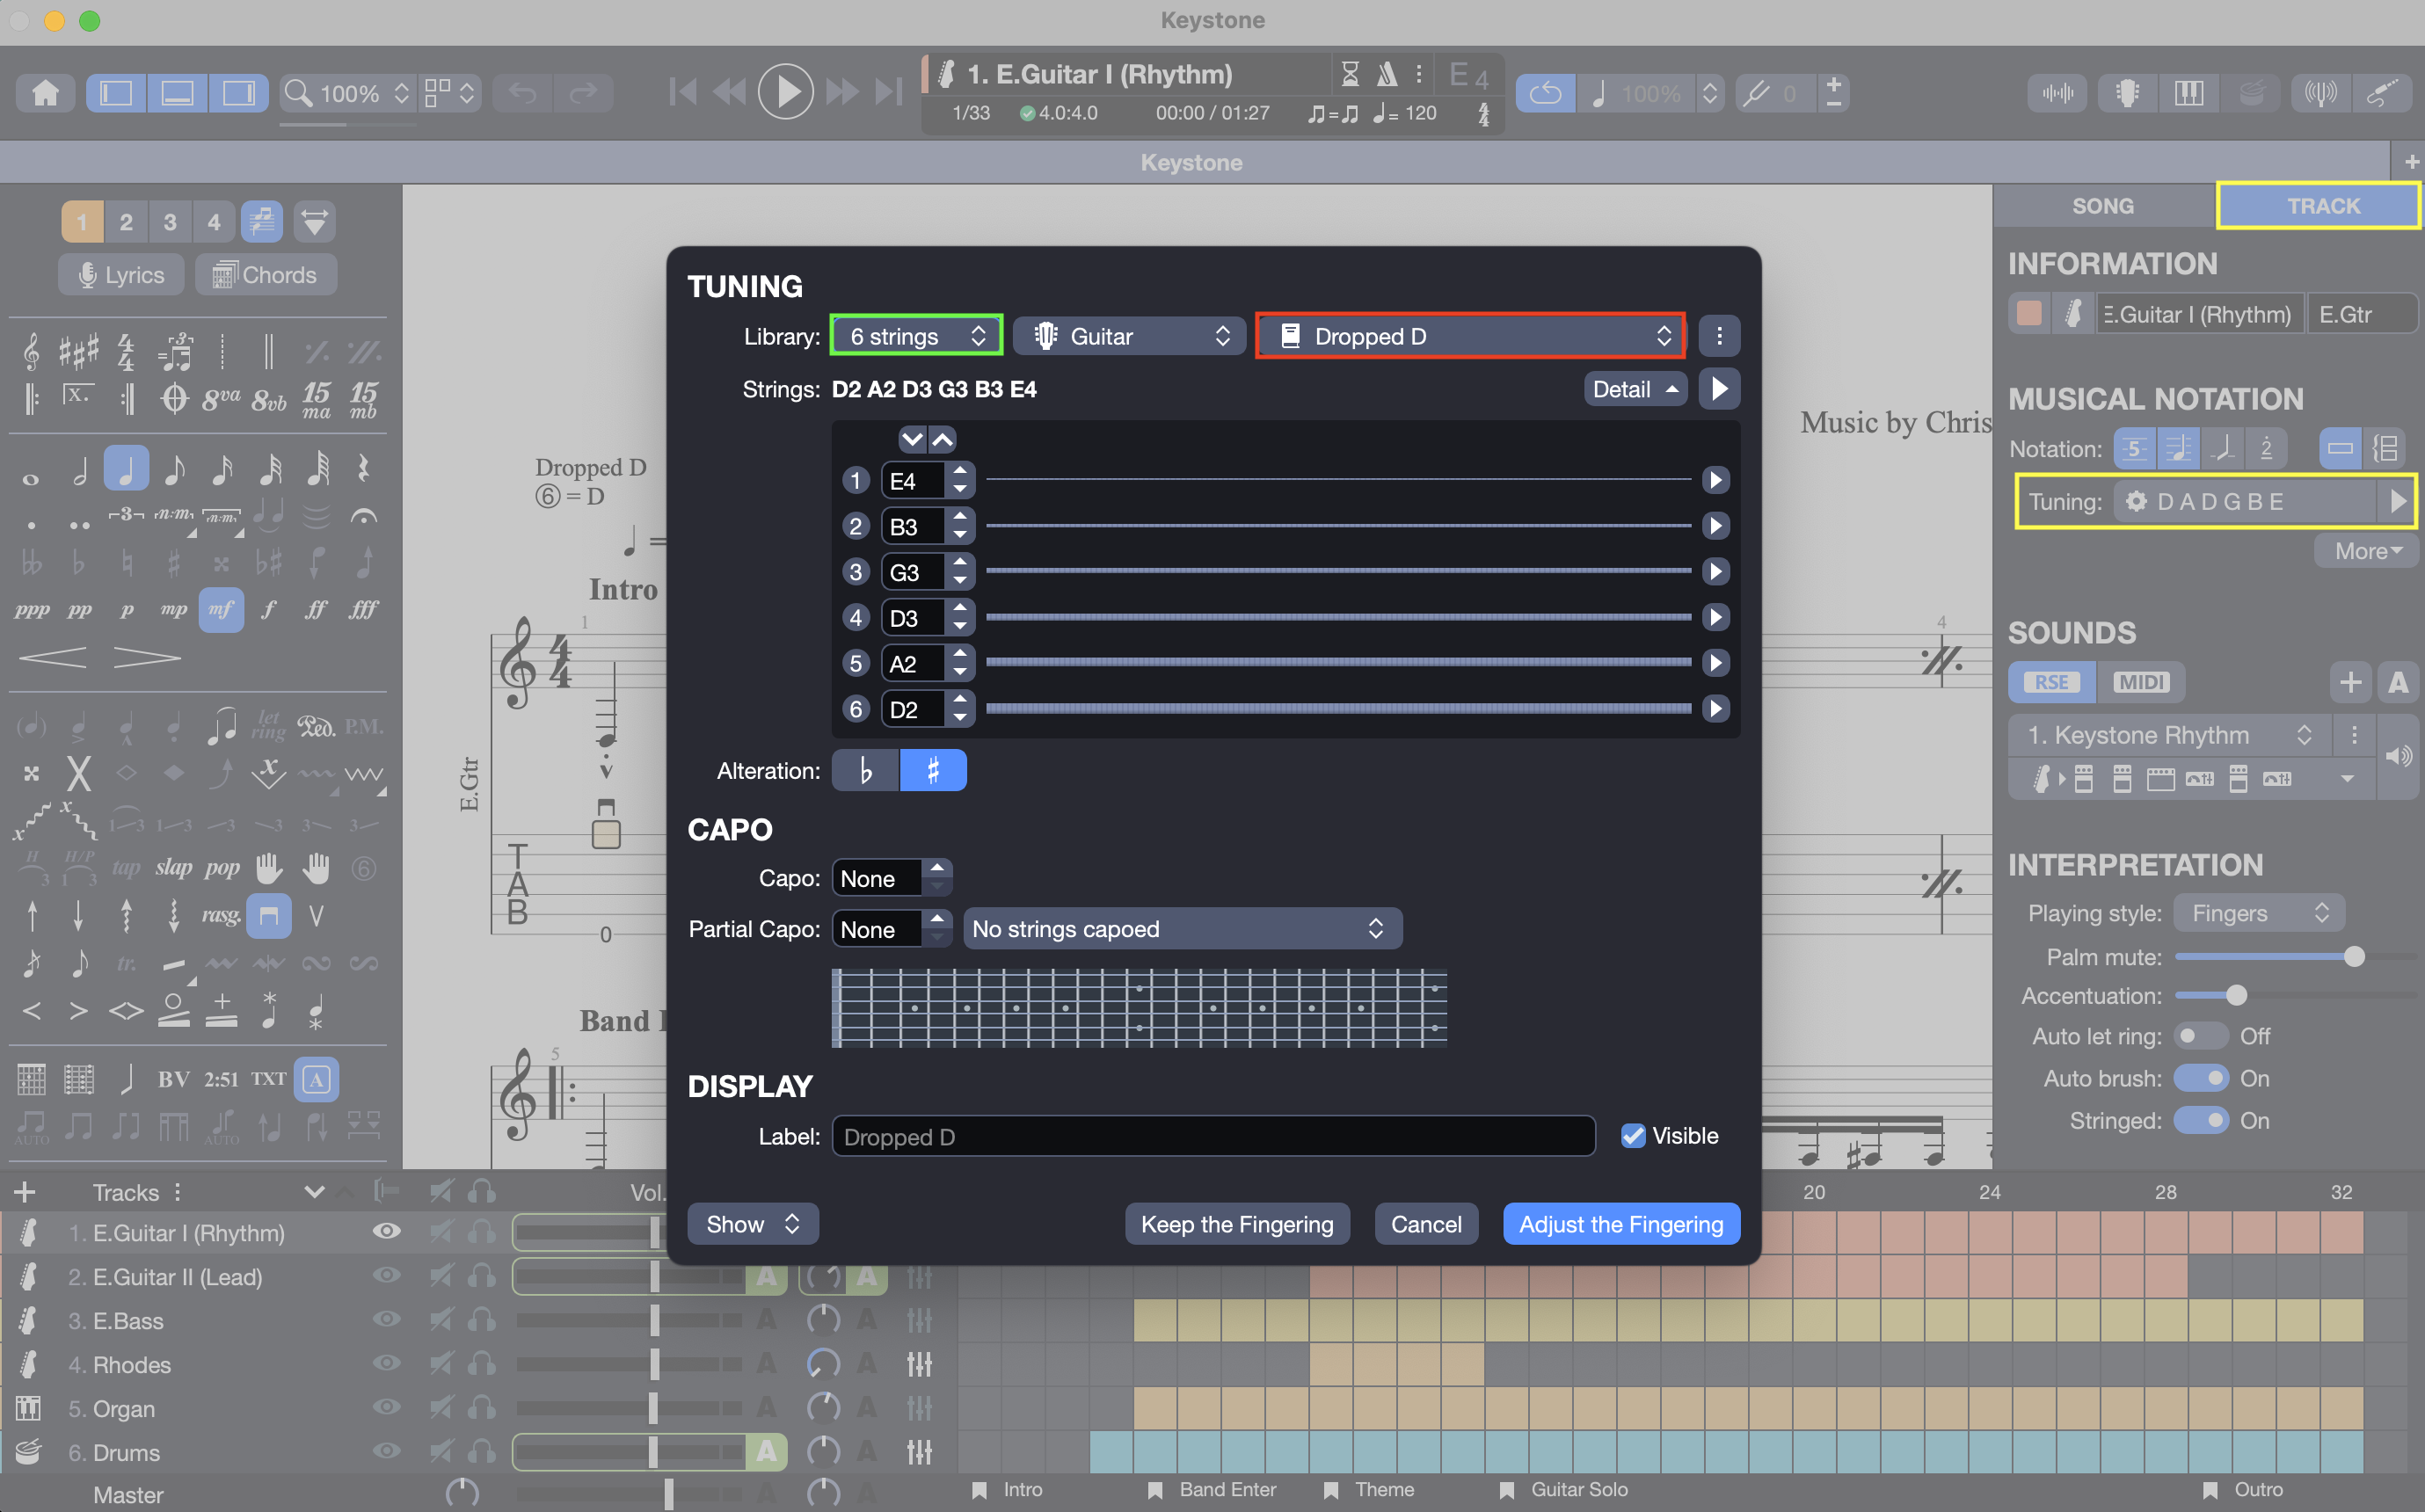Screen dimensions: 2425x1512
Task: Click the Capo value stepper
Action: coord(937,878)
